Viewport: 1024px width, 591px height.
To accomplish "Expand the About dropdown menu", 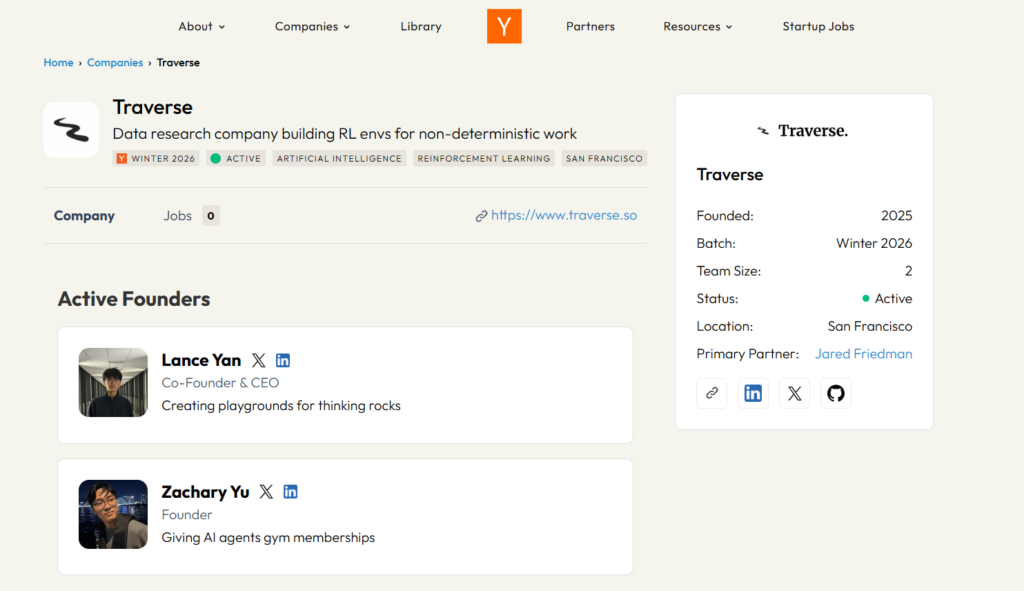I will pyautogui.click(x=201, y=26).
